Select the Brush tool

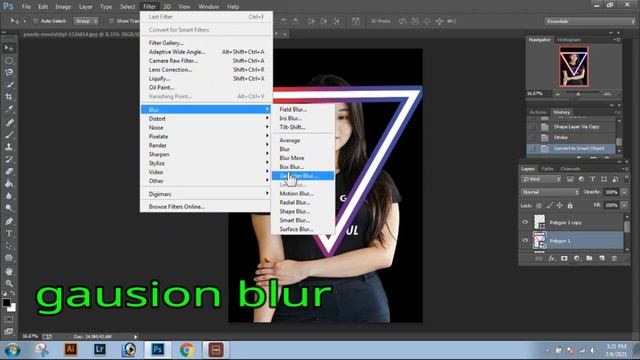coord(9,134)
